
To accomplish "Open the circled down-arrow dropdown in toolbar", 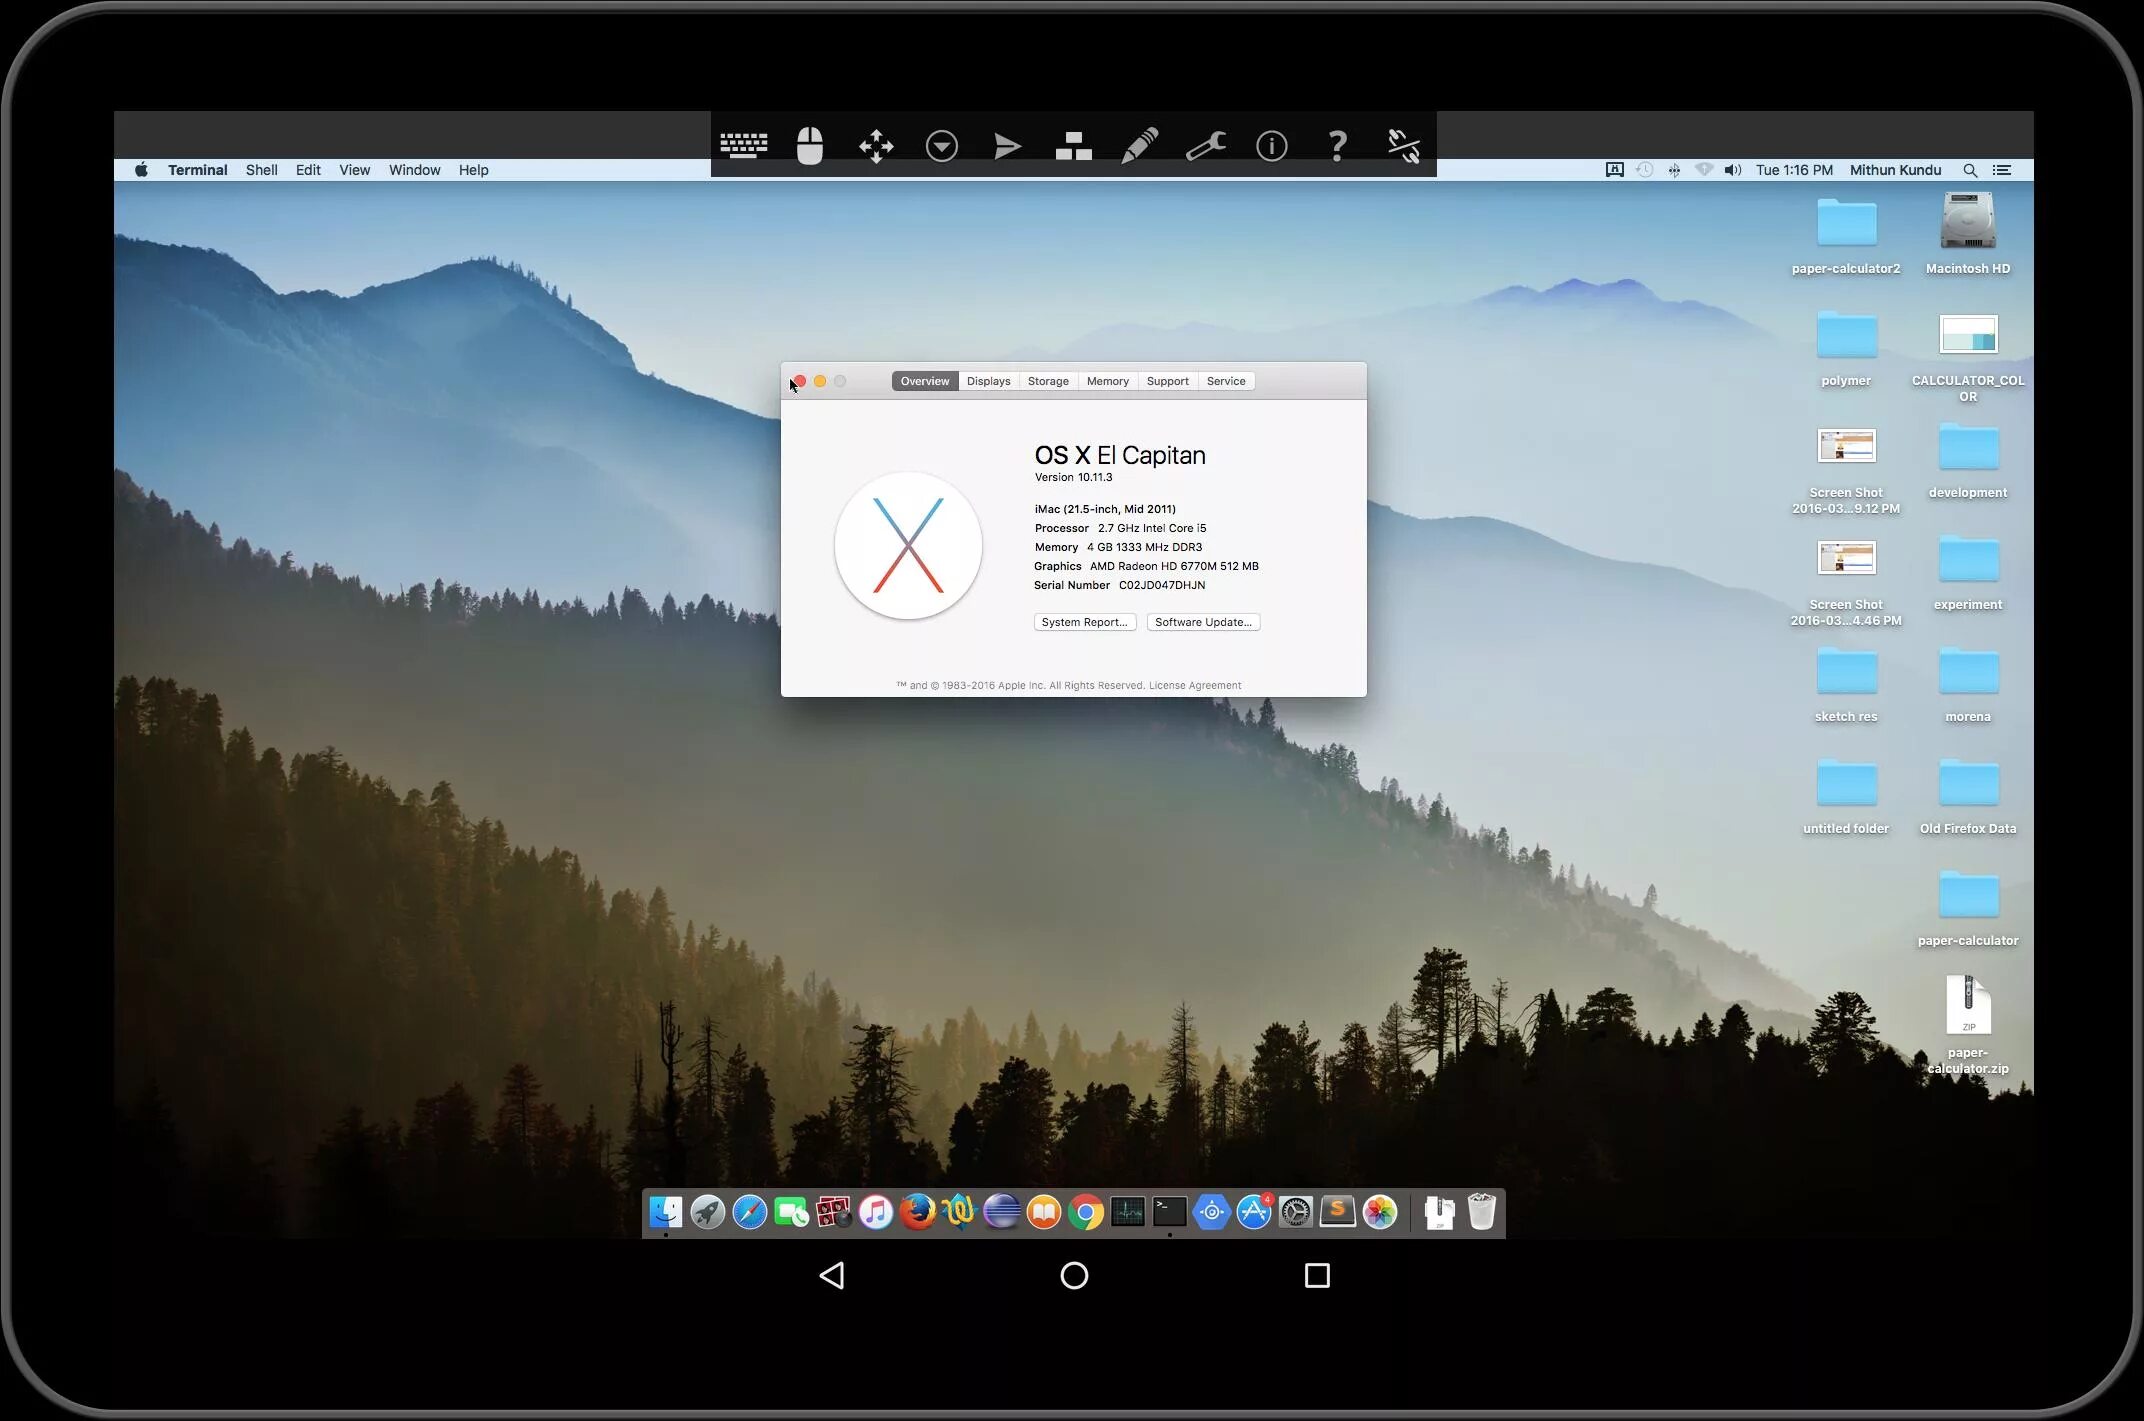I will coord(941,146).
